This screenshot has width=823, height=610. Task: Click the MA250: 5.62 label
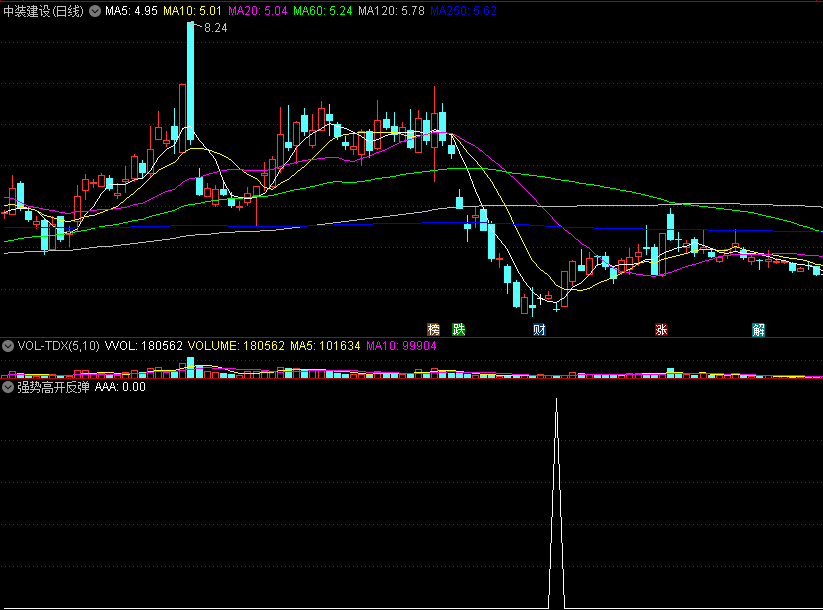pos(463,11)
